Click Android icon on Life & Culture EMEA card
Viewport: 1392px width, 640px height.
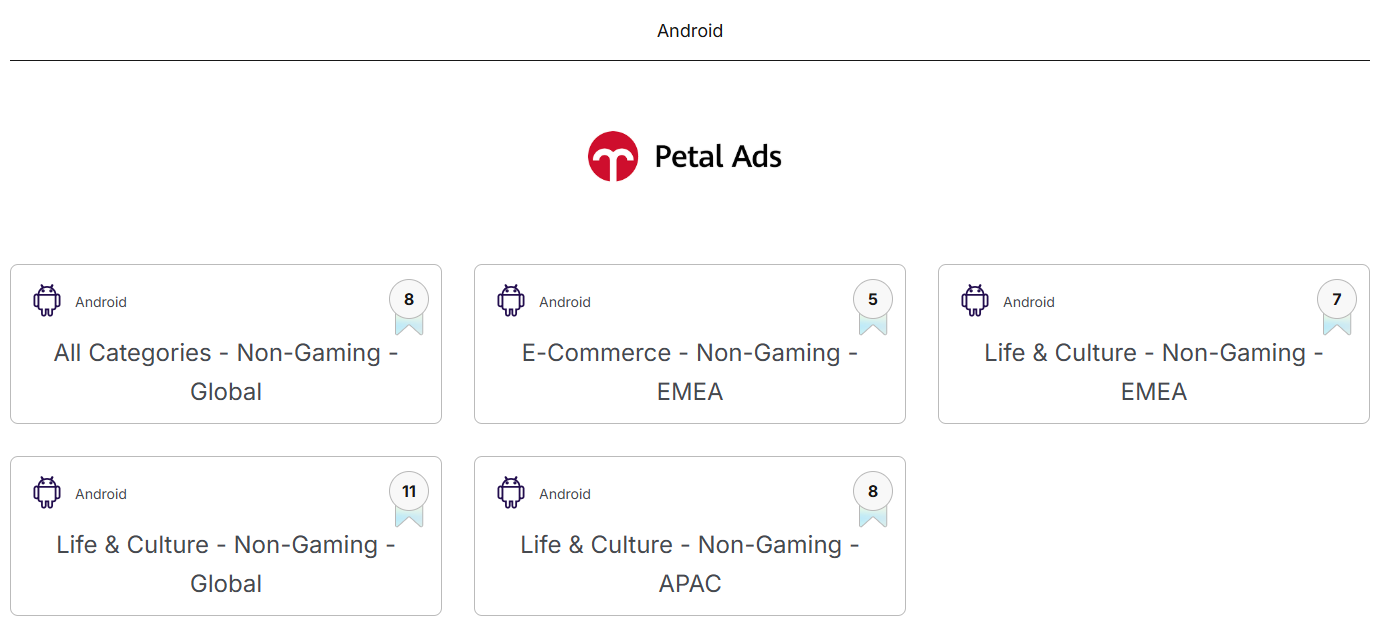tap(975, 301)
